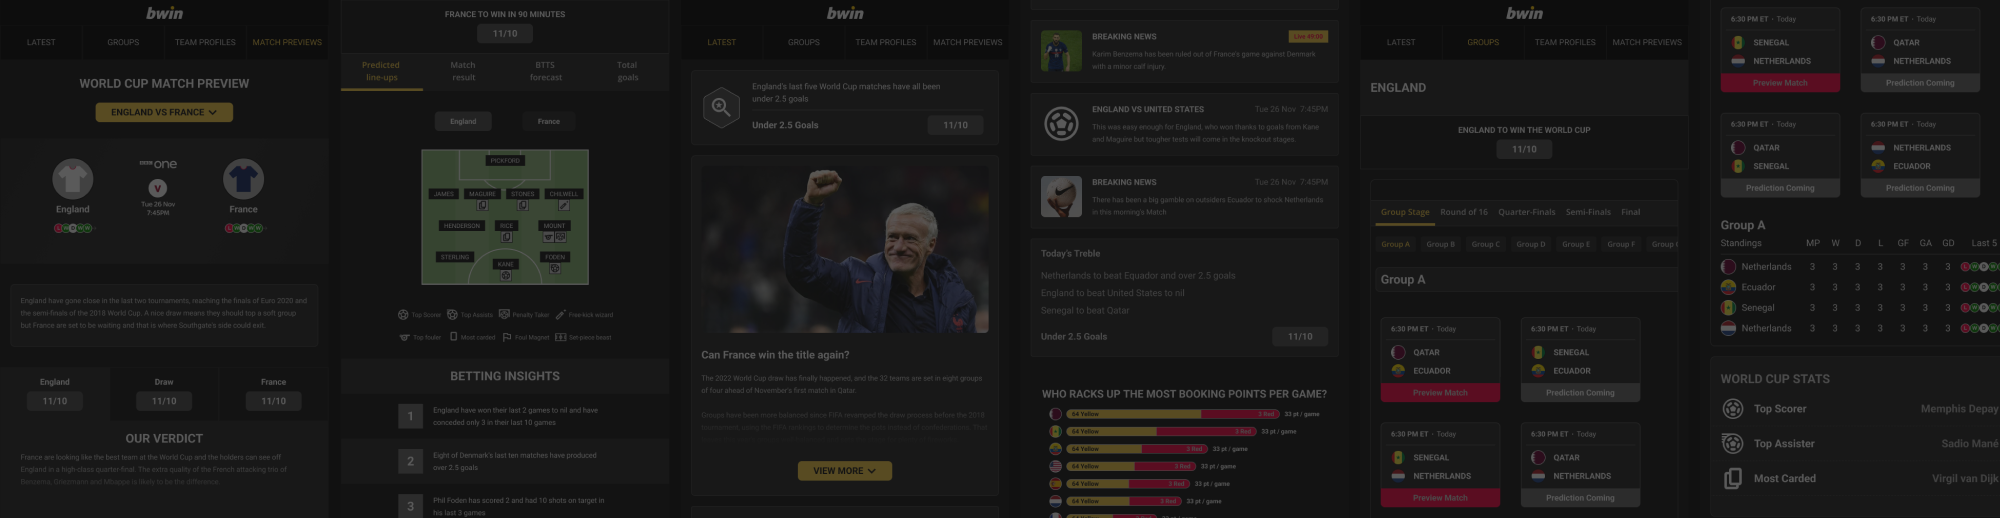Screen dimensions: 2000x518
Task: Click the soccer ball icon for England vs United States
Action: click(1061, 124)
